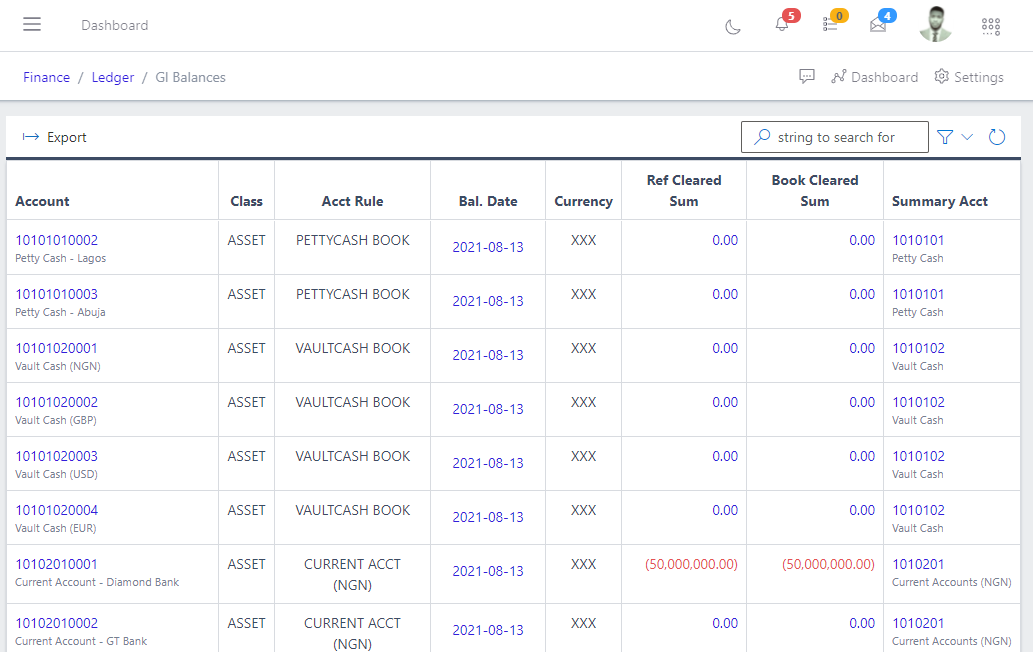Select the Bal. Date 2021-08-13 for Vault Cash NGN

487,355
